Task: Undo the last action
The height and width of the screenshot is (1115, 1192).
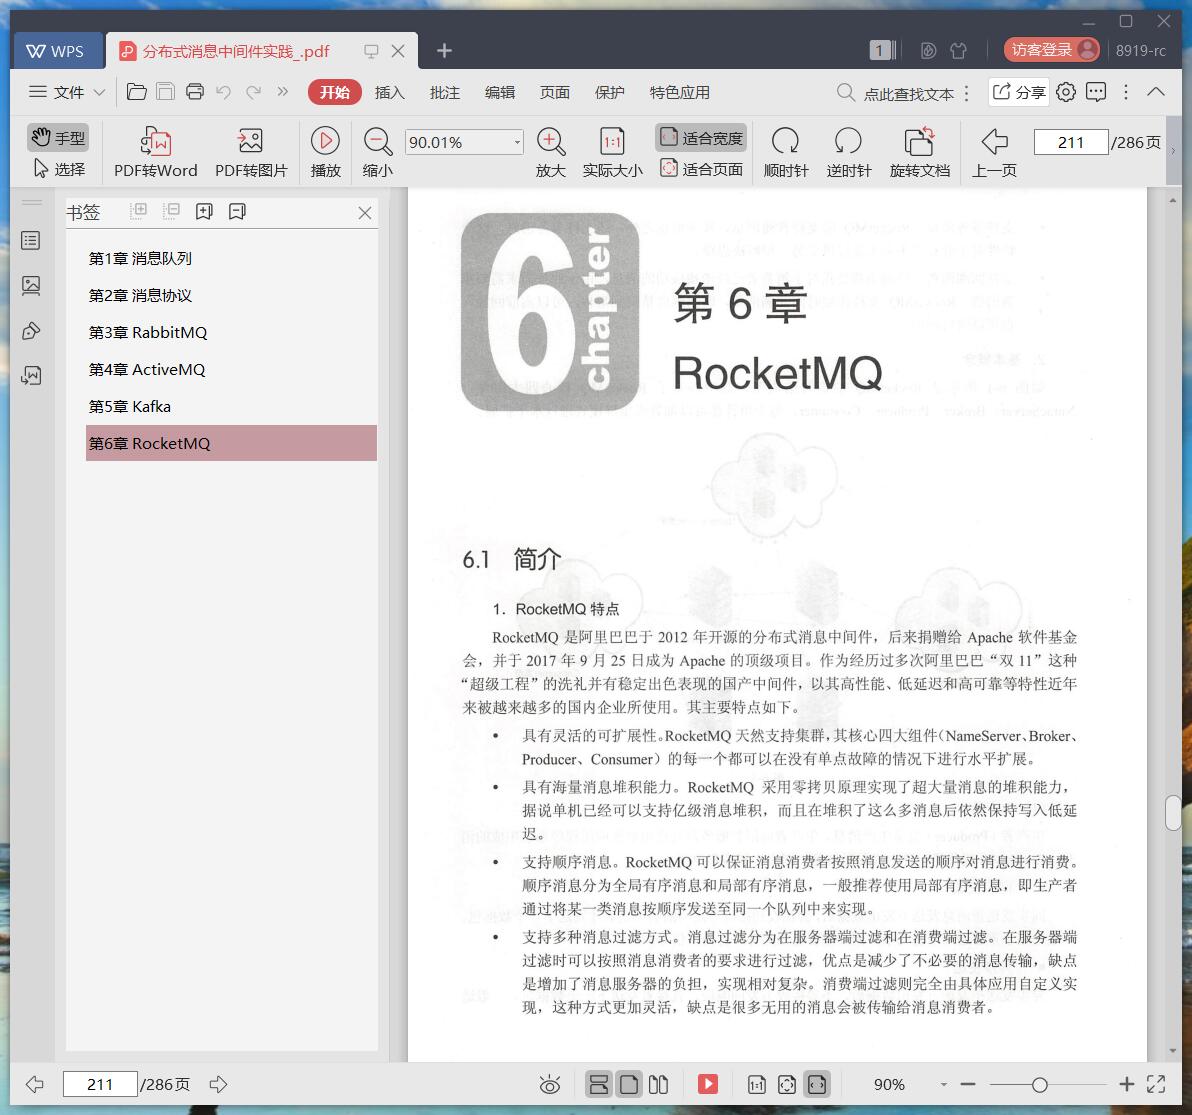Action: (x=224, y=92)
